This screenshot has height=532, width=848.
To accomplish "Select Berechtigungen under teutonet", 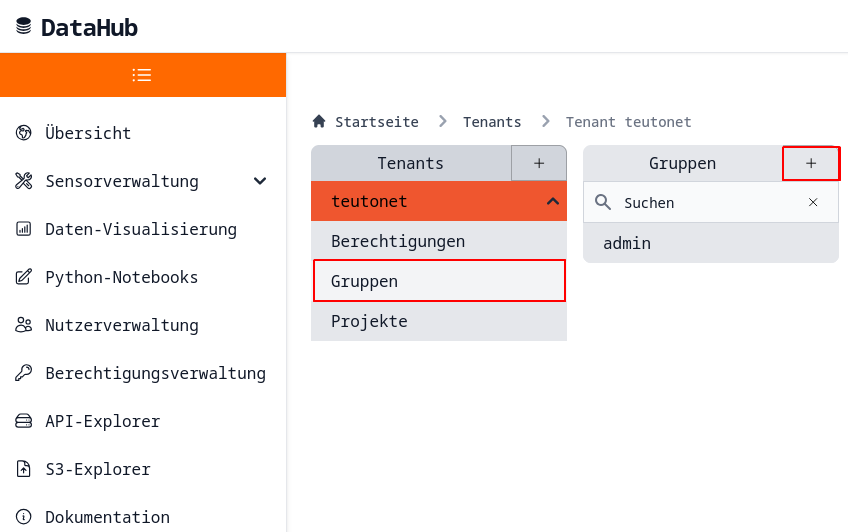I will (398, 241).
